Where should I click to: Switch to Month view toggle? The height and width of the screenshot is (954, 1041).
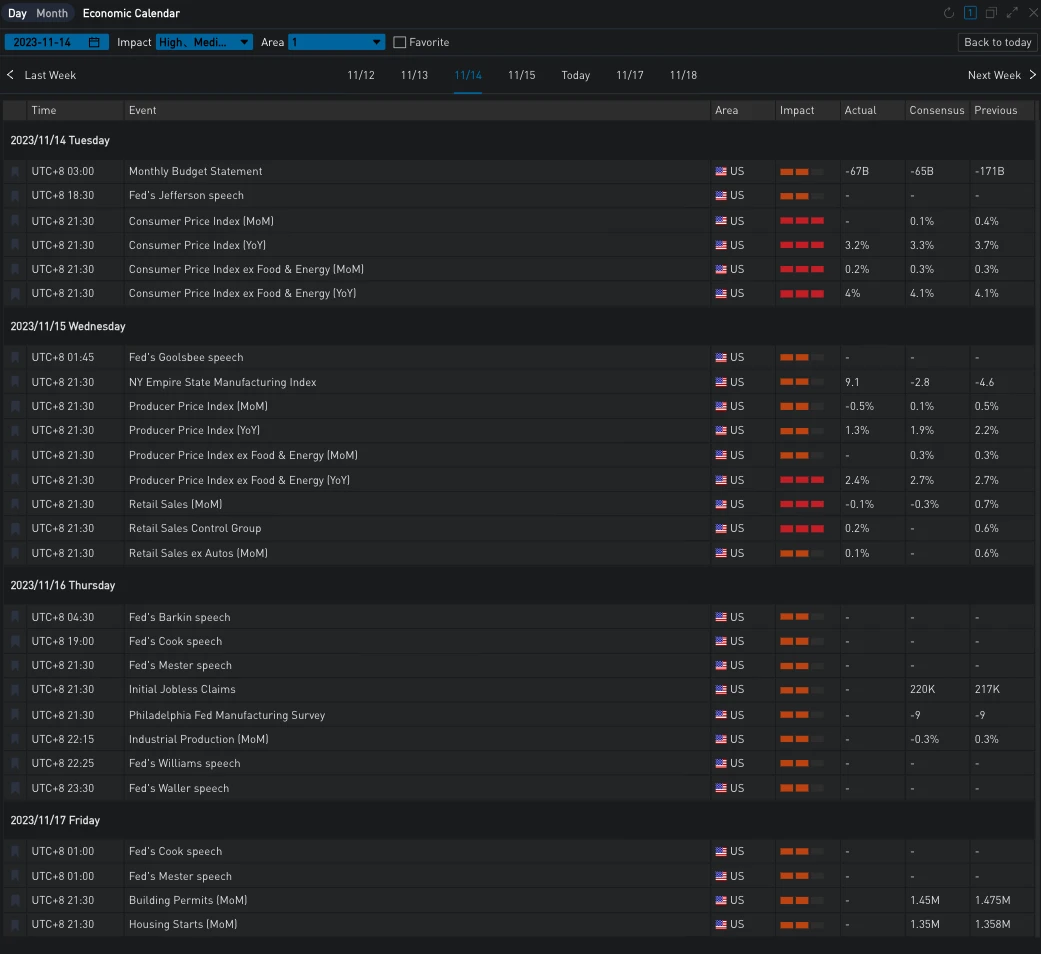click(x=52, y=13)
